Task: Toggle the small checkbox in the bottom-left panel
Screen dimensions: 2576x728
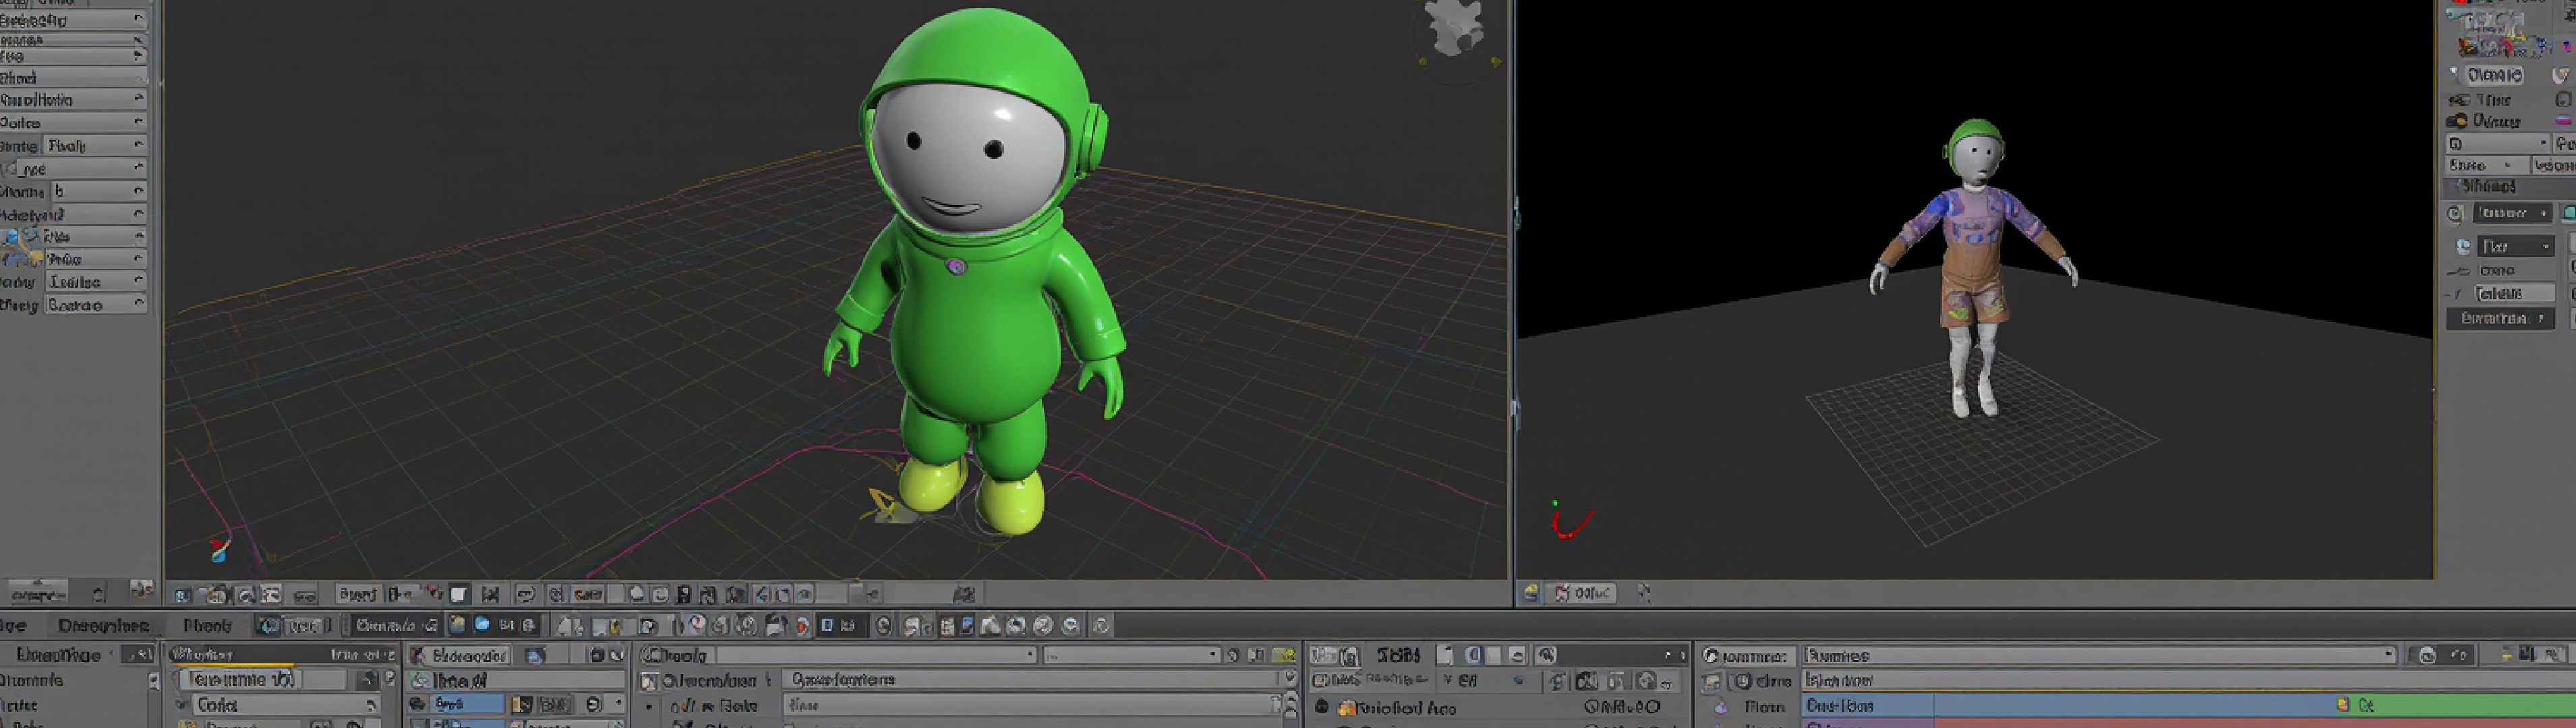Action: (153, 681)
